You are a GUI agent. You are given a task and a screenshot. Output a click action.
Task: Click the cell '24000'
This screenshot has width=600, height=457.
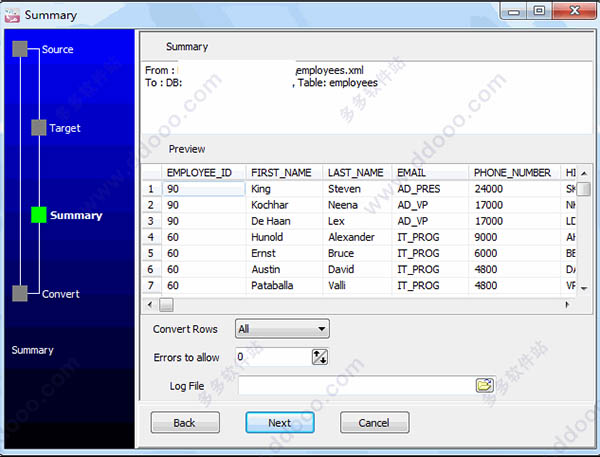514,189
